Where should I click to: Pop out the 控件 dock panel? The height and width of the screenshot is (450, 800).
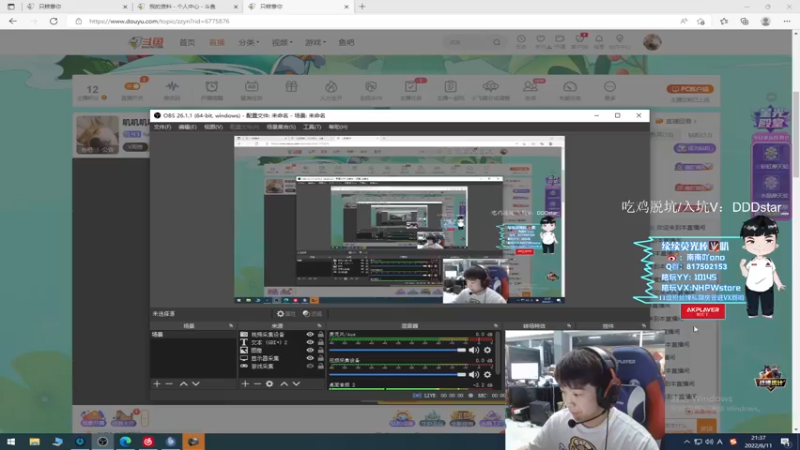[x=644, y=326]
